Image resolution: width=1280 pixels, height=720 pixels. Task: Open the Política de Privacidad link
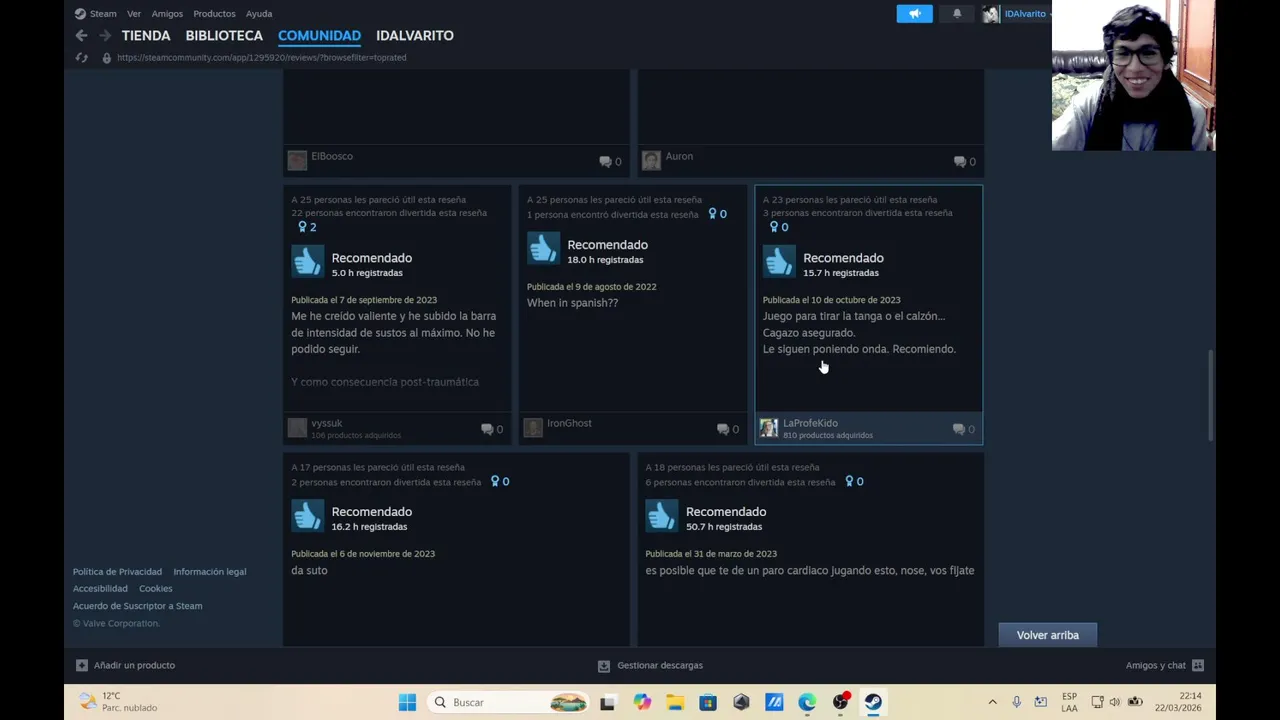coord(117,572)
